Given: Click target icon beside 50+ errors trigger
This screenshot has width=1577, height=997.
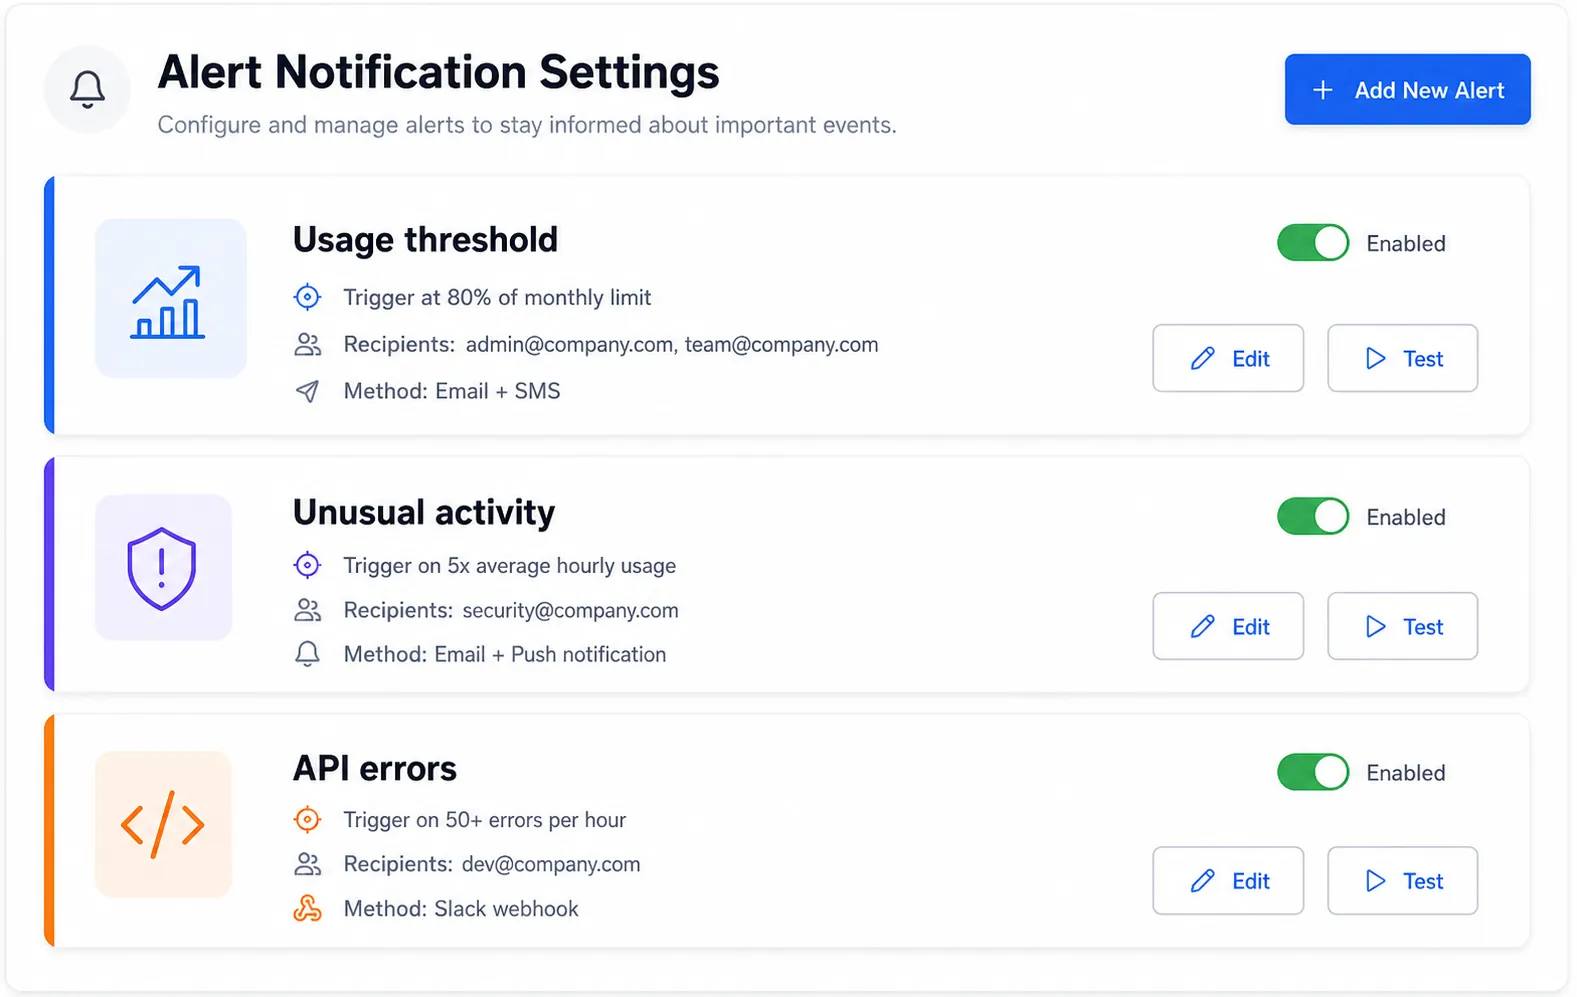Looking at the screenshot, I should (307, 820).
